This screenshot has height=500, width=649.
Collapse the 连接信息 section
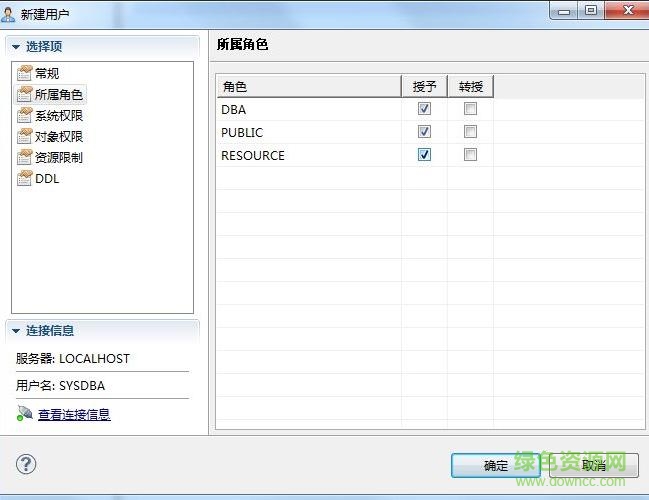[16, 331]
